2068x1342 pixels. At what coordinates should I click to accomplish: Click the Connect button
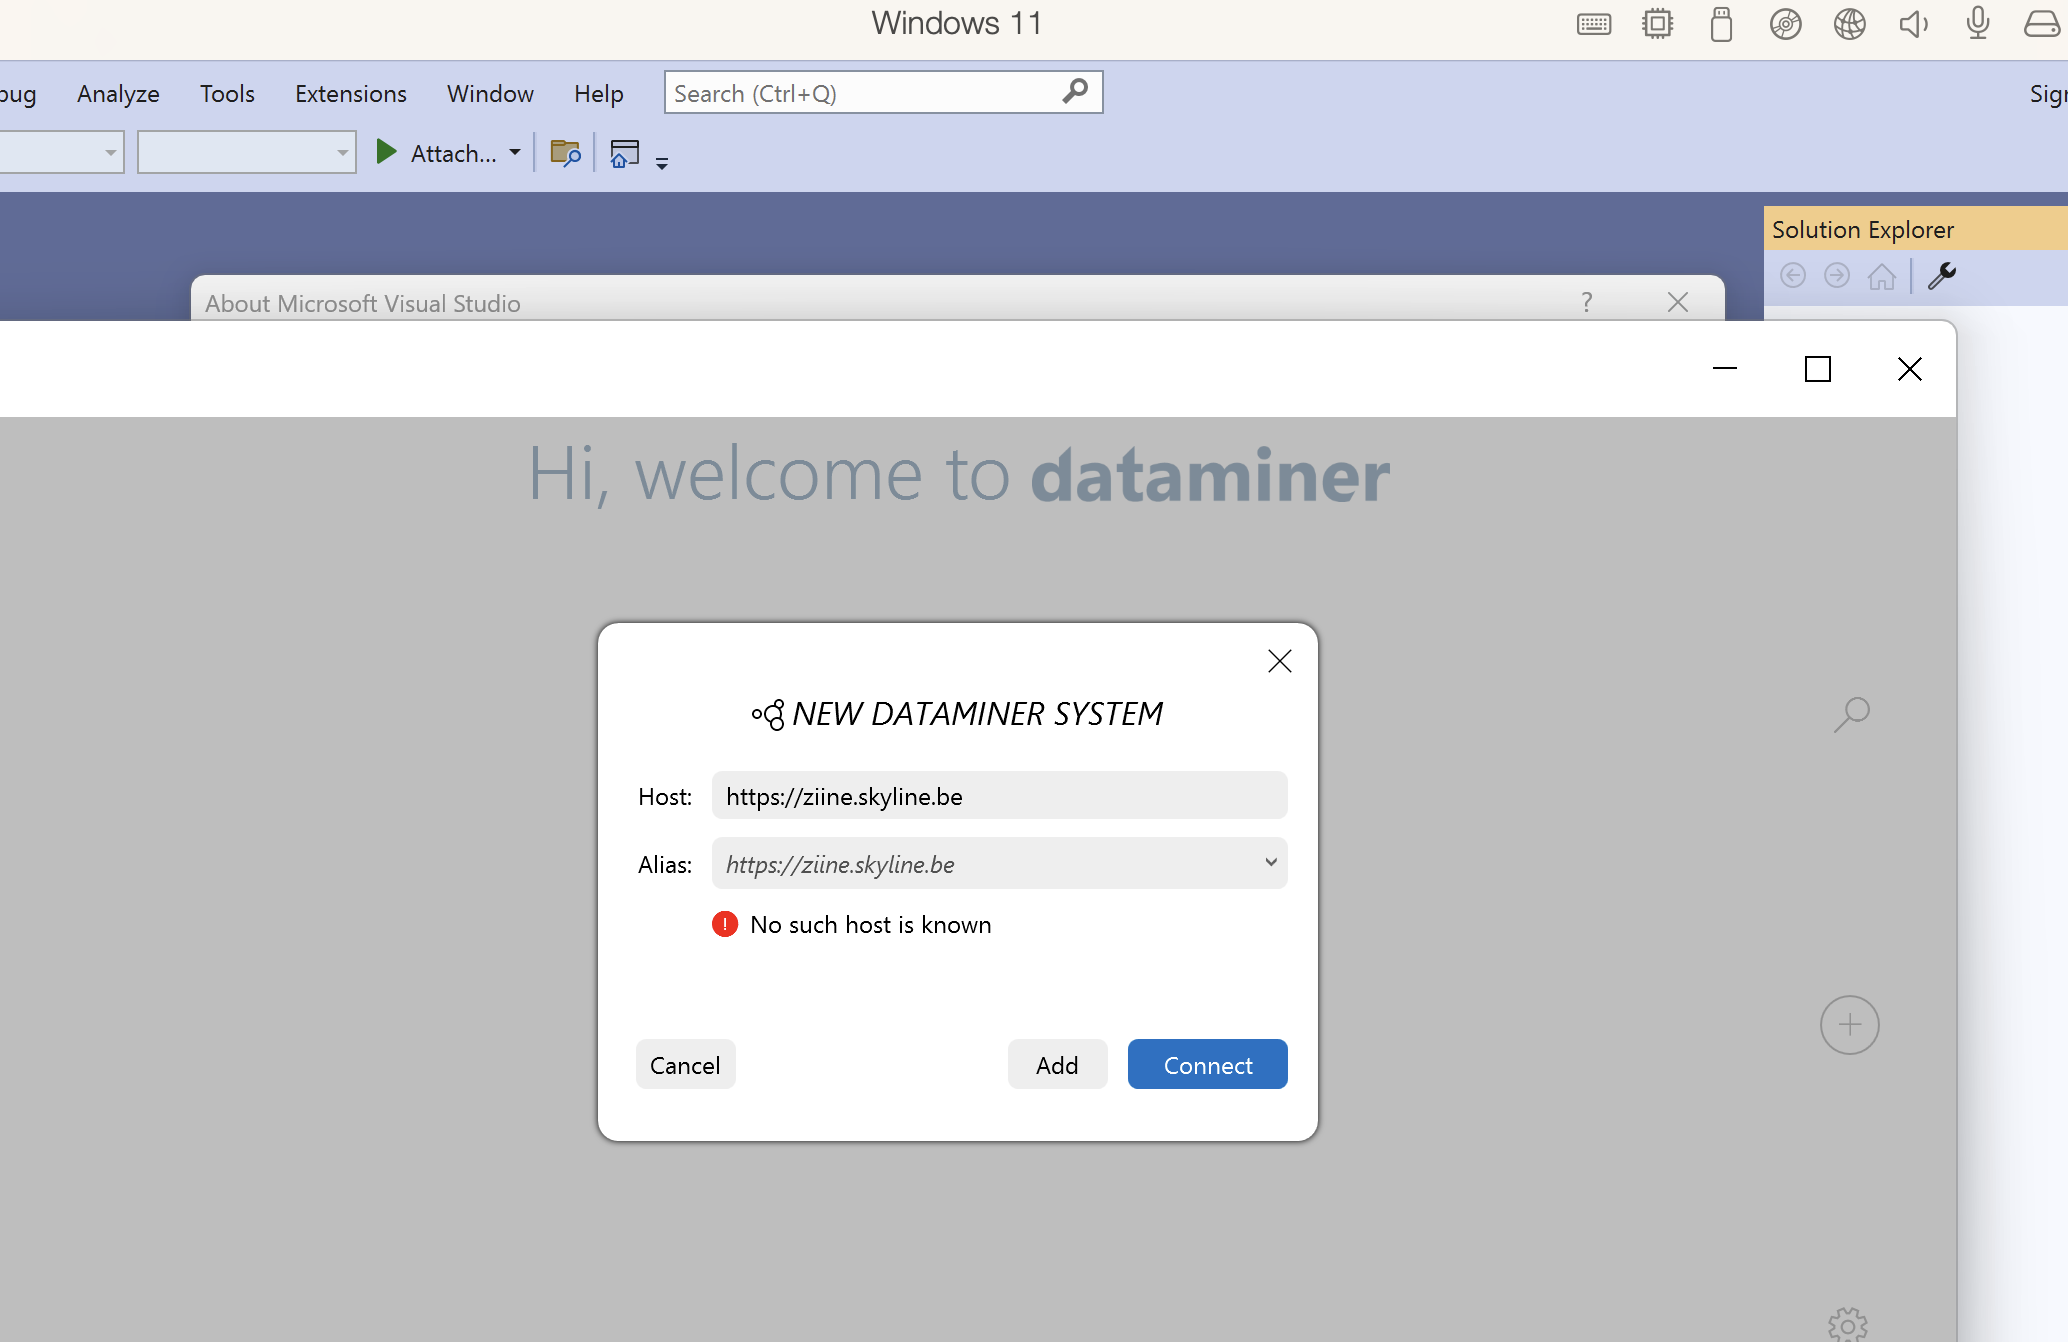1207,1064
